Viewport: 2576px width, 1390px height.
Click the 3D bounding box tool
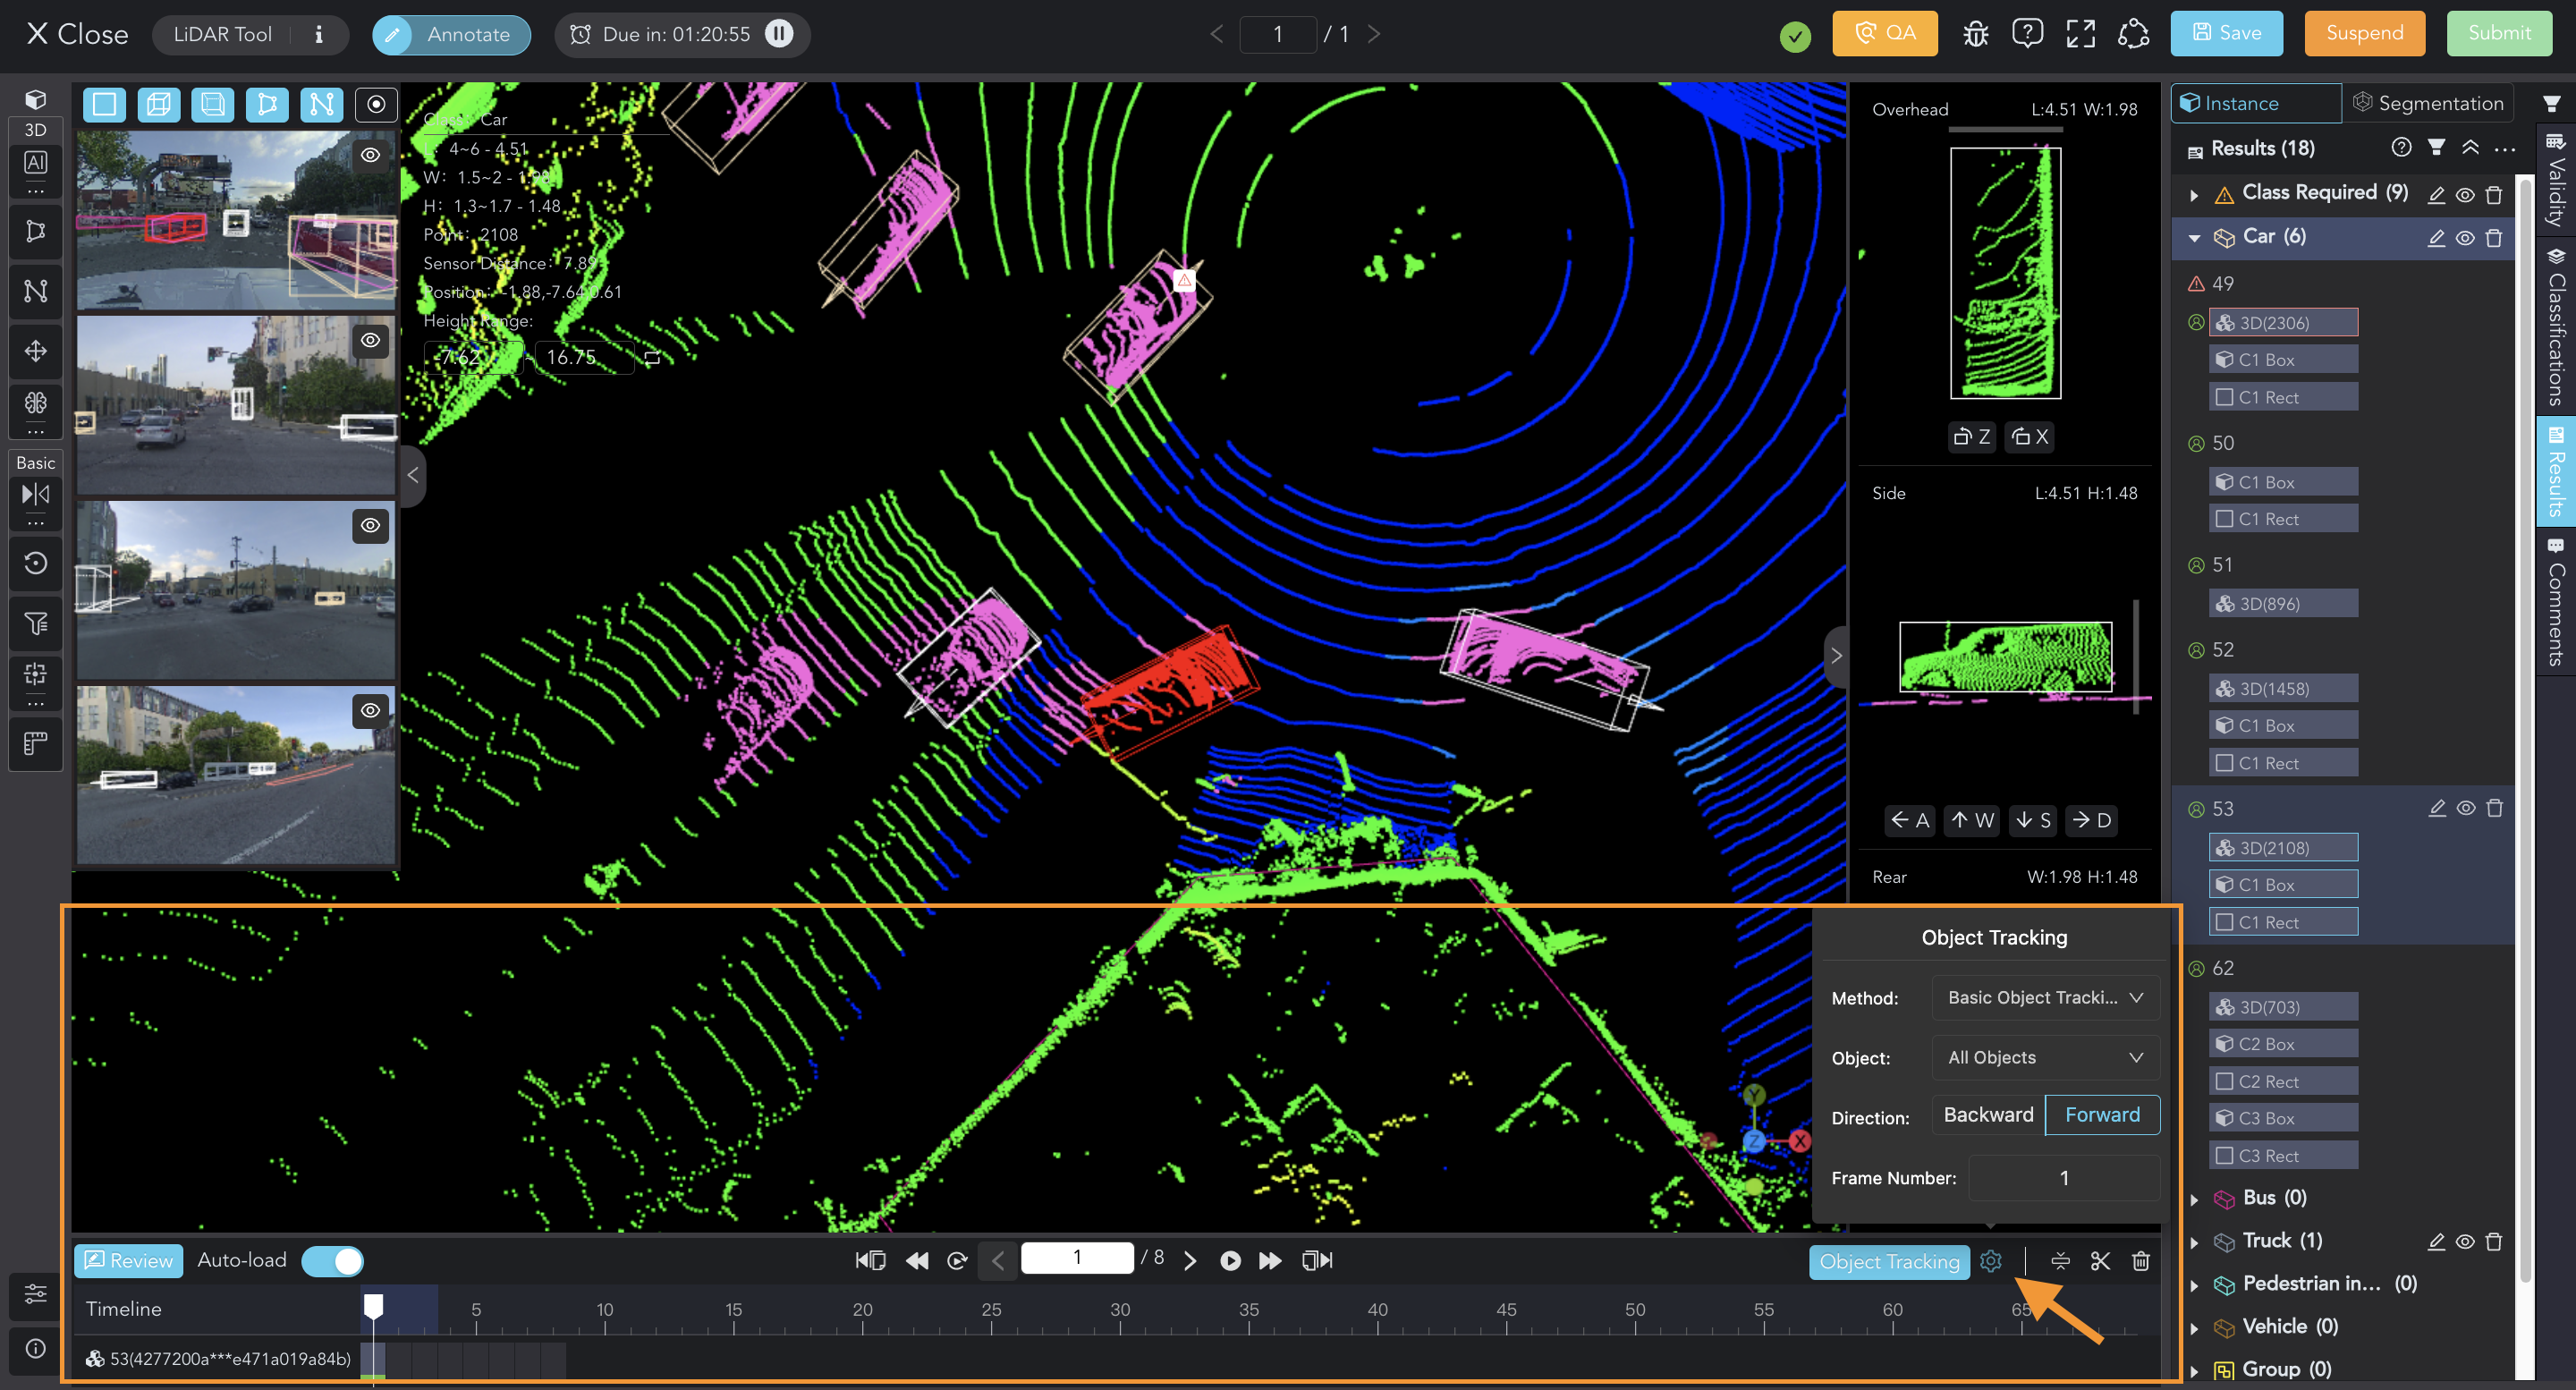click(x=157, y=105)
